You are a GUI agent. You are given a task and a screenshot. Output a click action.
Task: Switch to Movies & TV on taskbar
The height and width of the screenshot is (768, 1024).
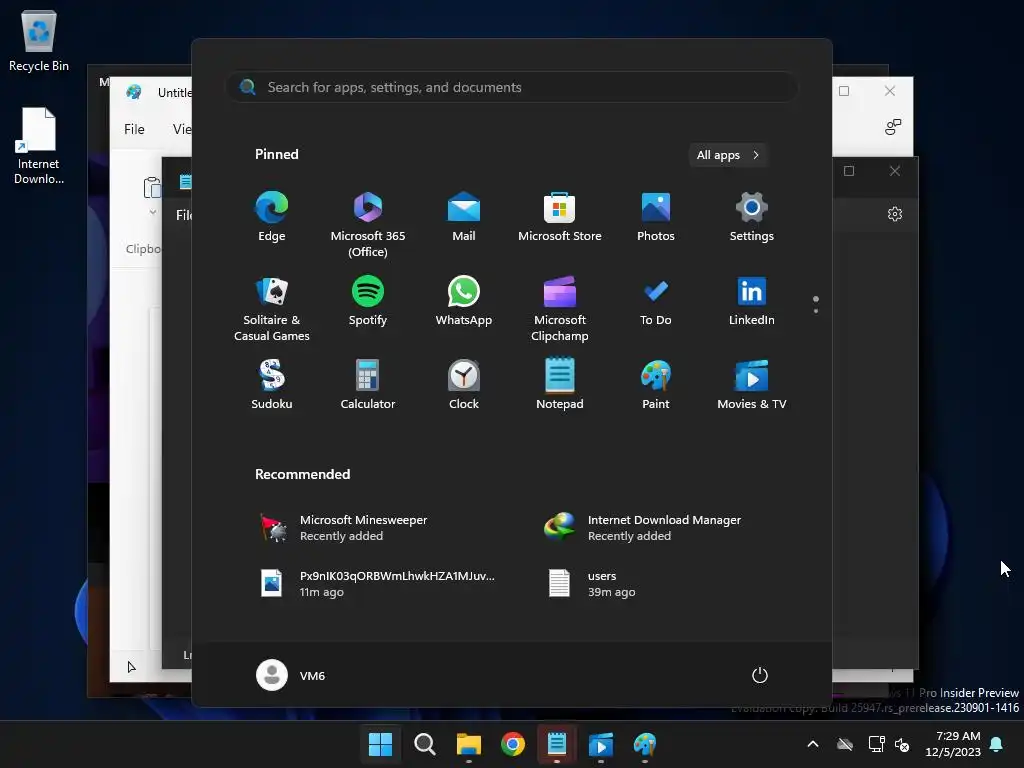[601, 744]
